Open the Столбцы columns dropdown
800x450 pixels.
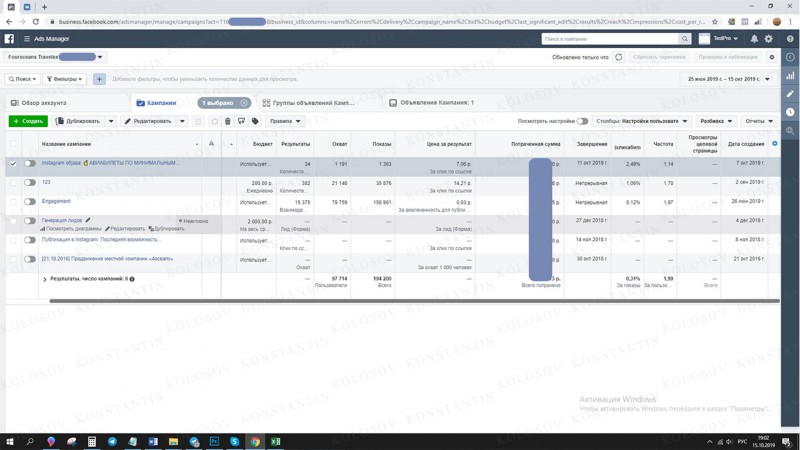(x=641, y=121)
